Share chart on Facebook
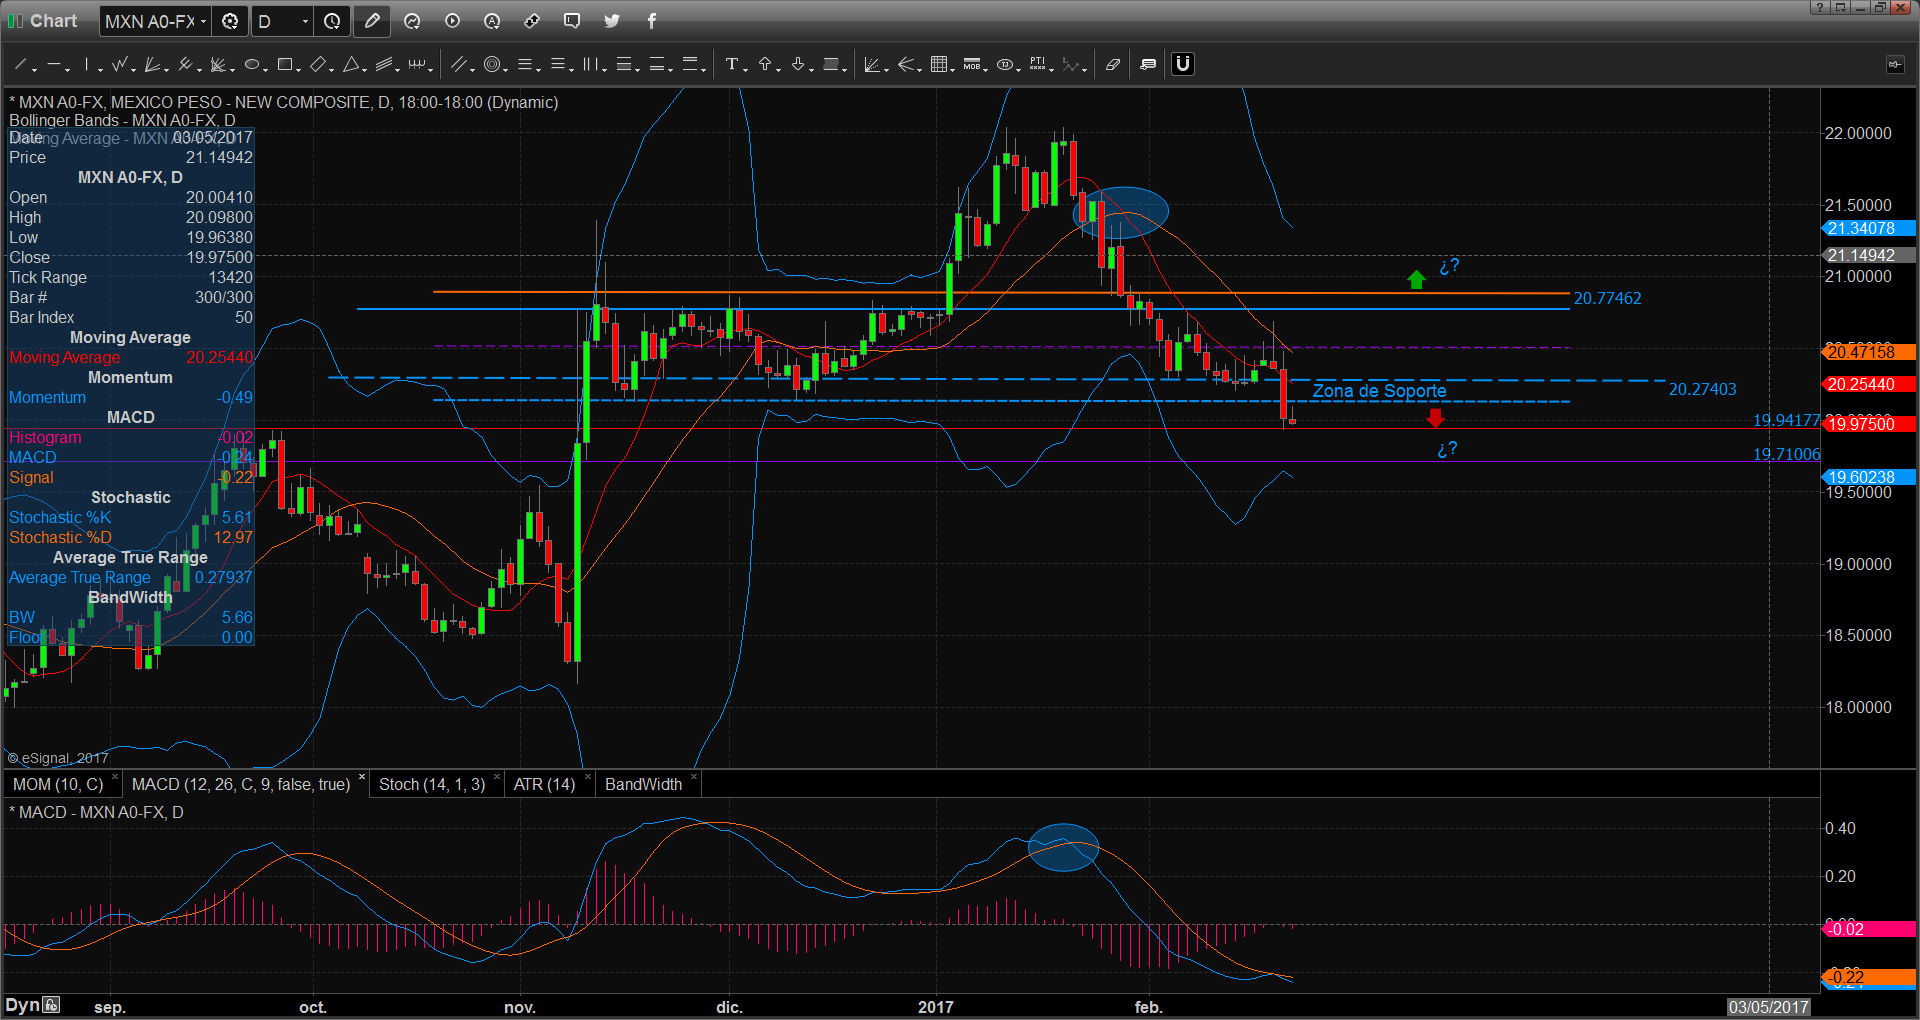 [651, 21]
